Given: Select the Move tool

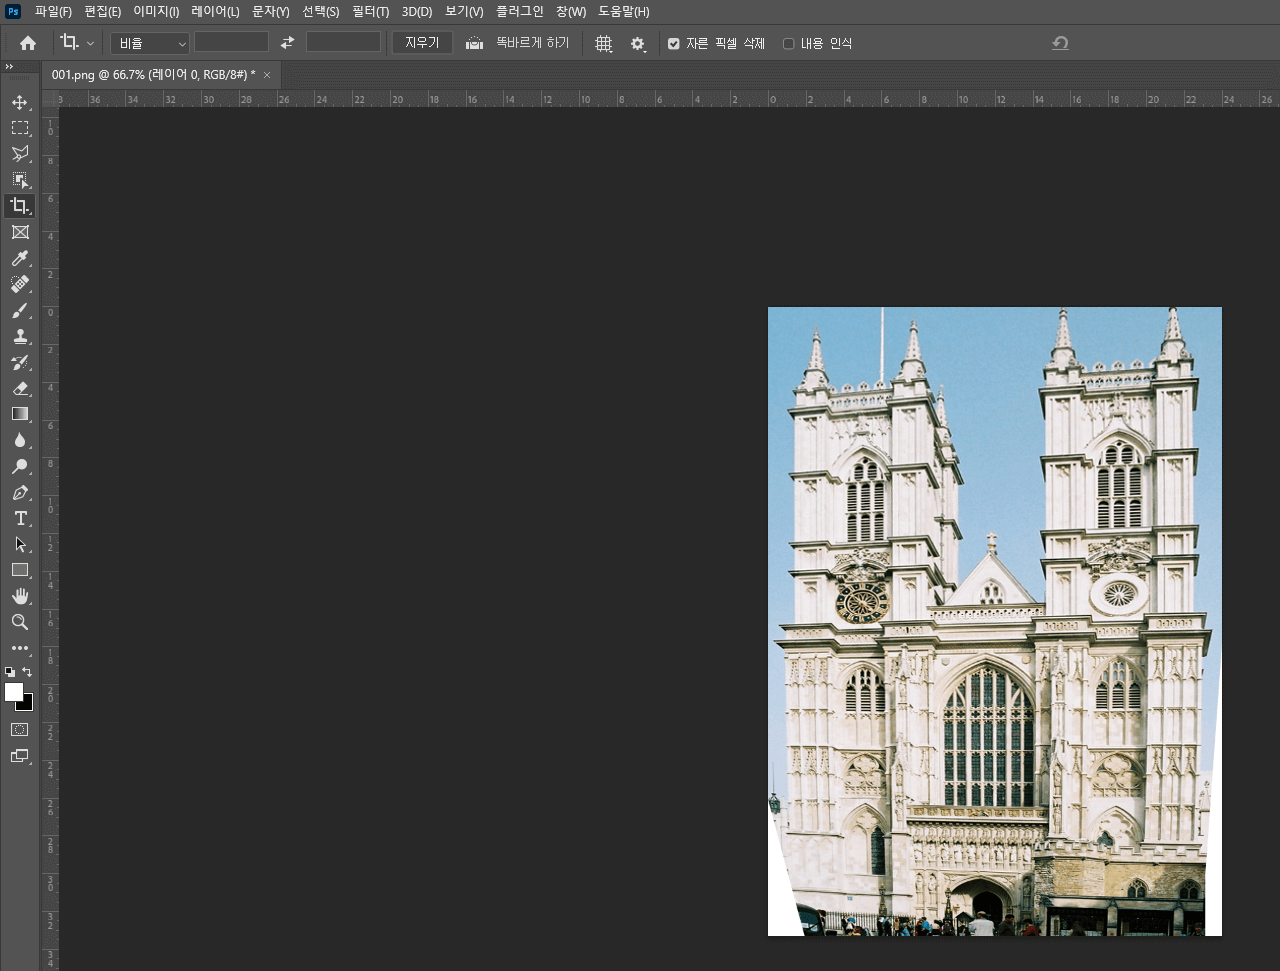Looking at the screenshot, I should click(x=20, y=102).
